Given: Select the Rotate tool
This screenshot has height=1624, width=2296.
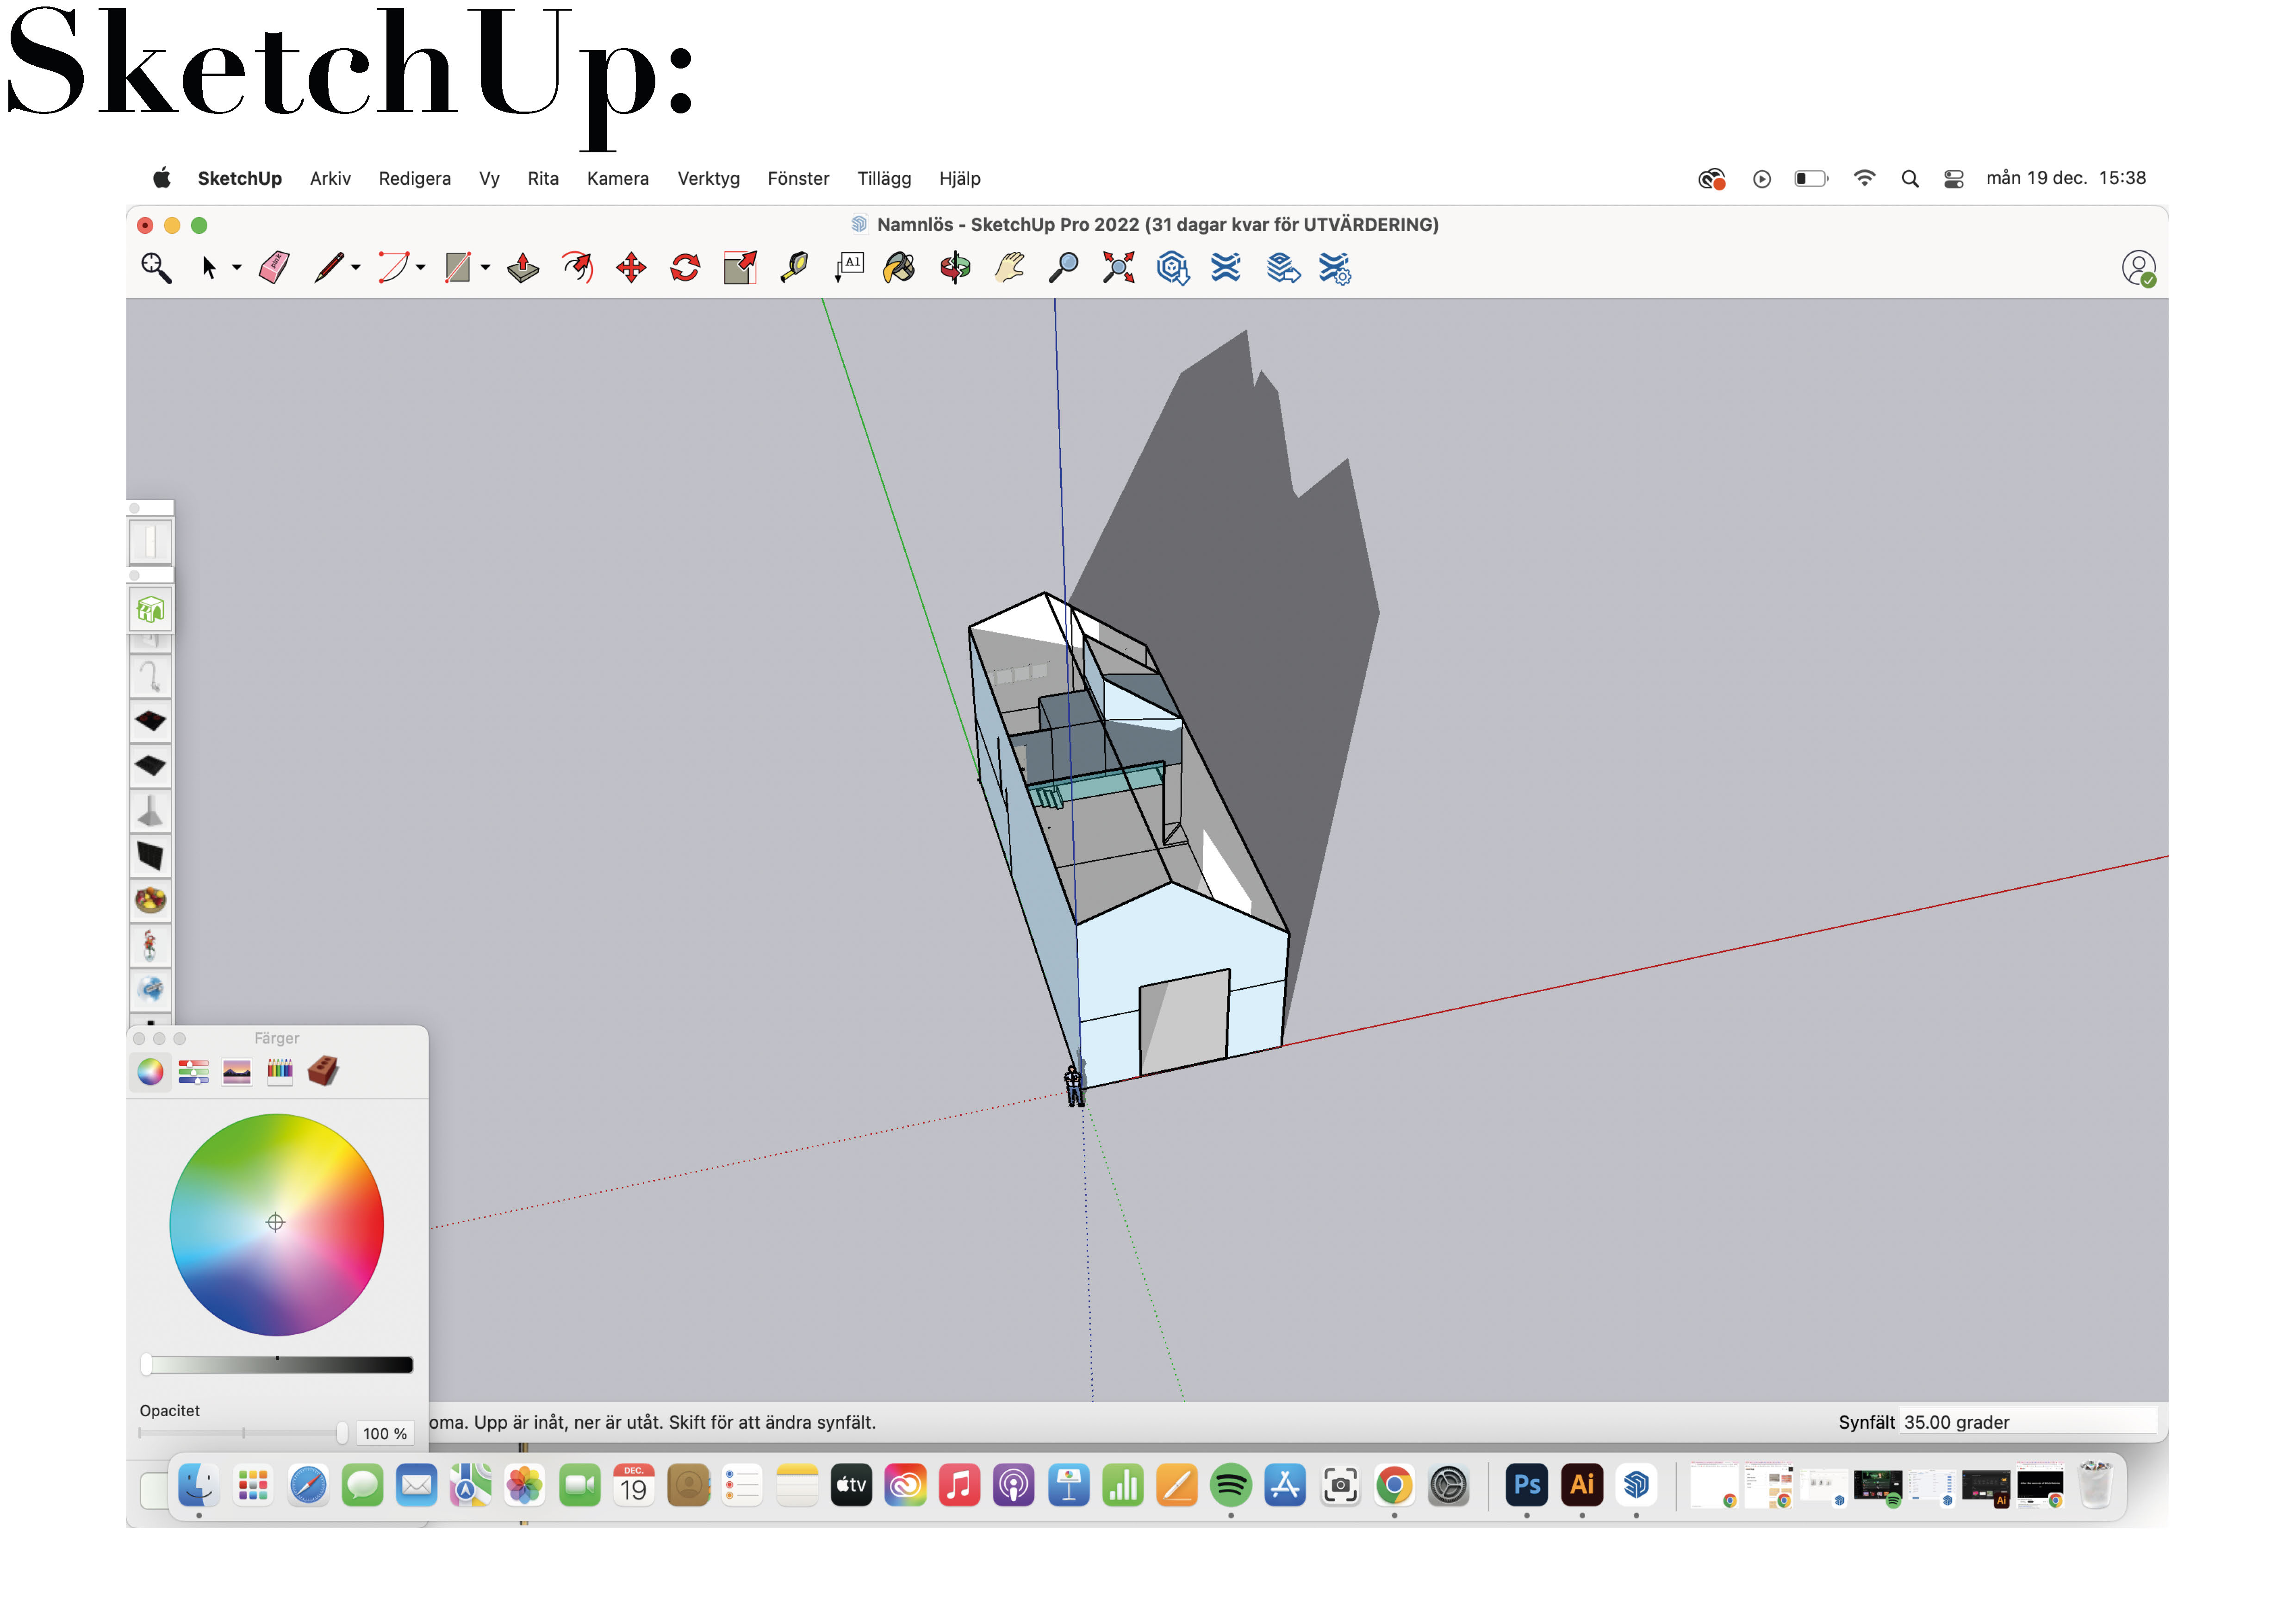Looking at the screenshot, I should (x=685, y=268).
